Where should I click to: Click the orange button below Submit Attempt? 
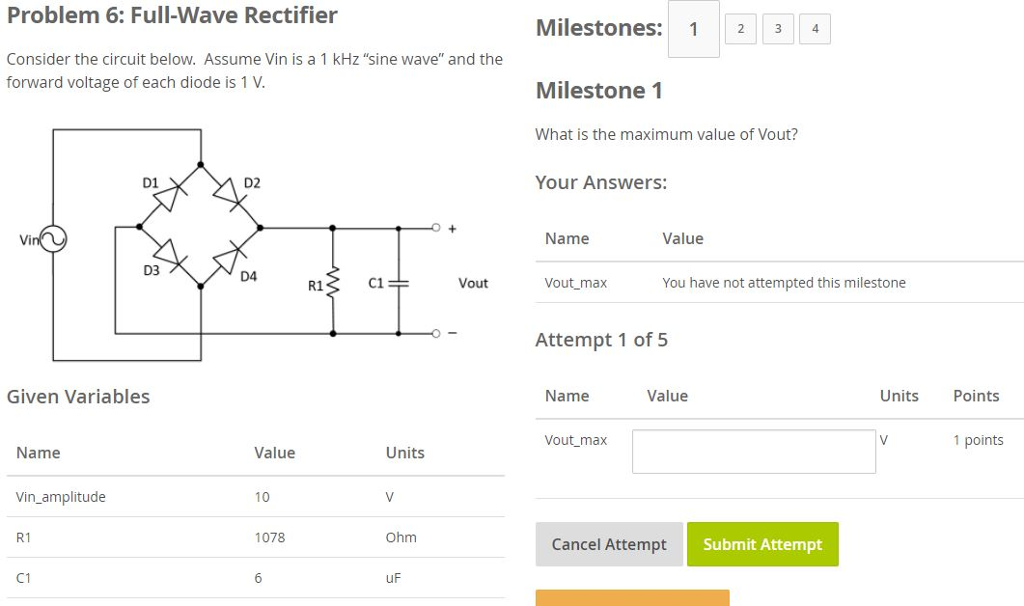pos(632,598)
